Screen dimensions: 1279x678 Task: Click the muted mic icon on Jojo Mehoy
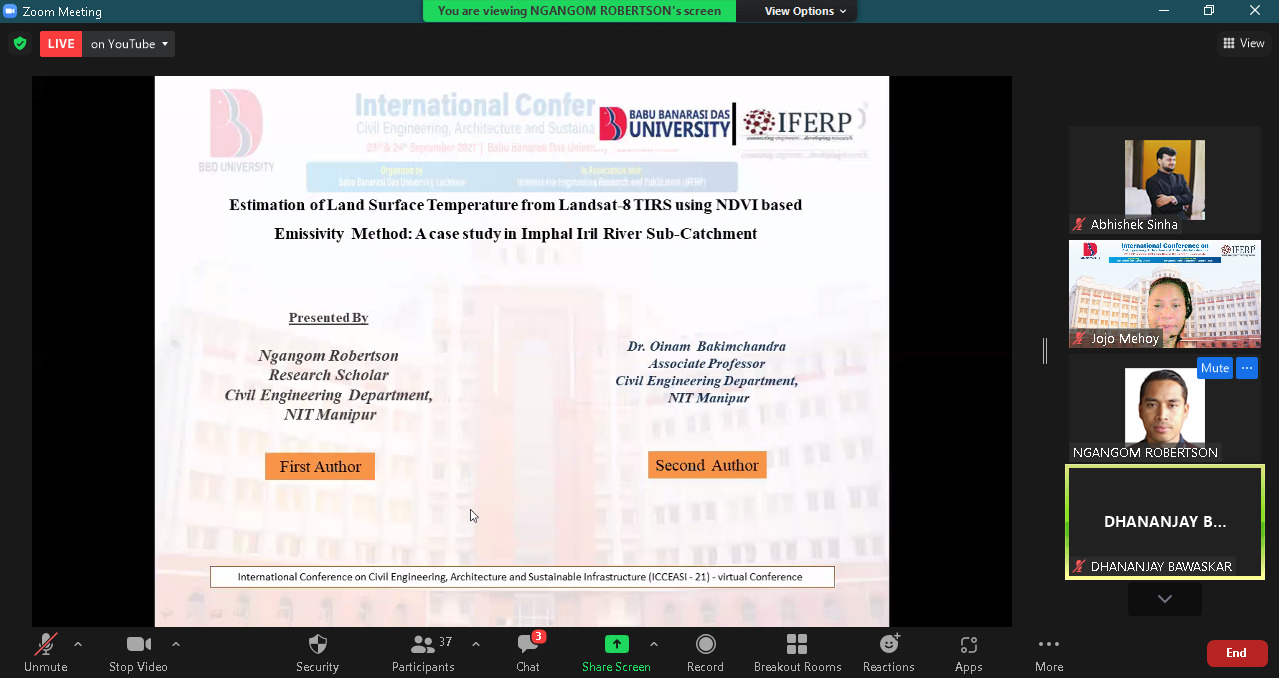tap(1079, 339)
